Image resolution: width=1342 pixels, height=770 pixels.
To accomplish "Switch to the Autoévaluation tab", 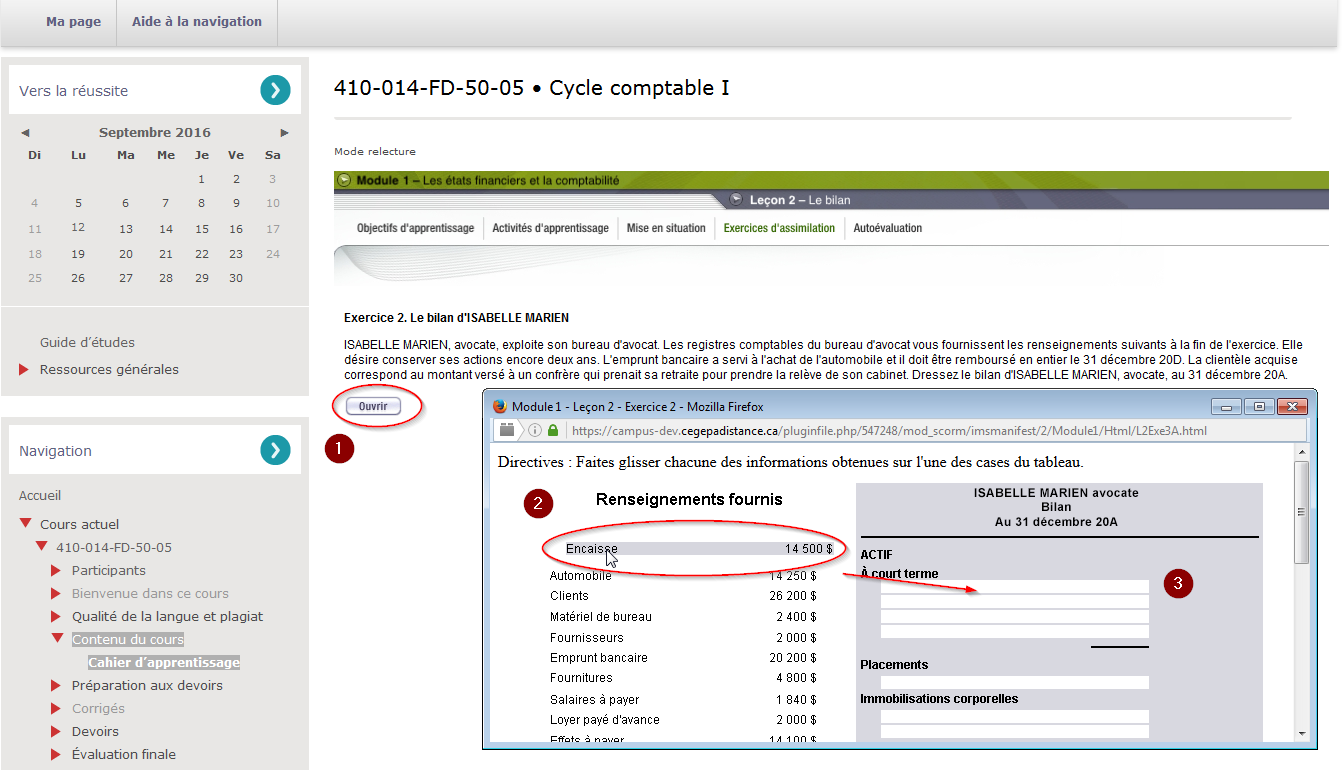I will tap(887, 228).
